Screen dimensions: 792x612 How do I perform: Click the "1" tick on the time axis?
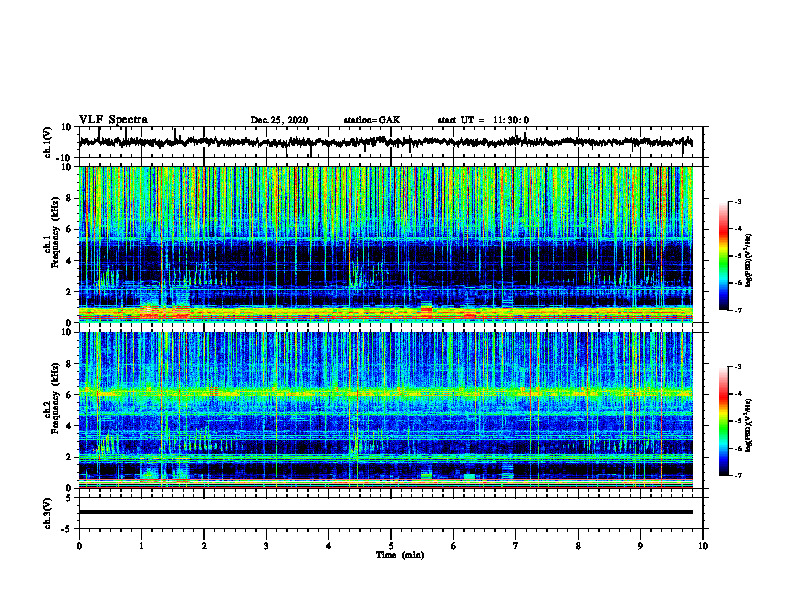click(x=141, y=546)
